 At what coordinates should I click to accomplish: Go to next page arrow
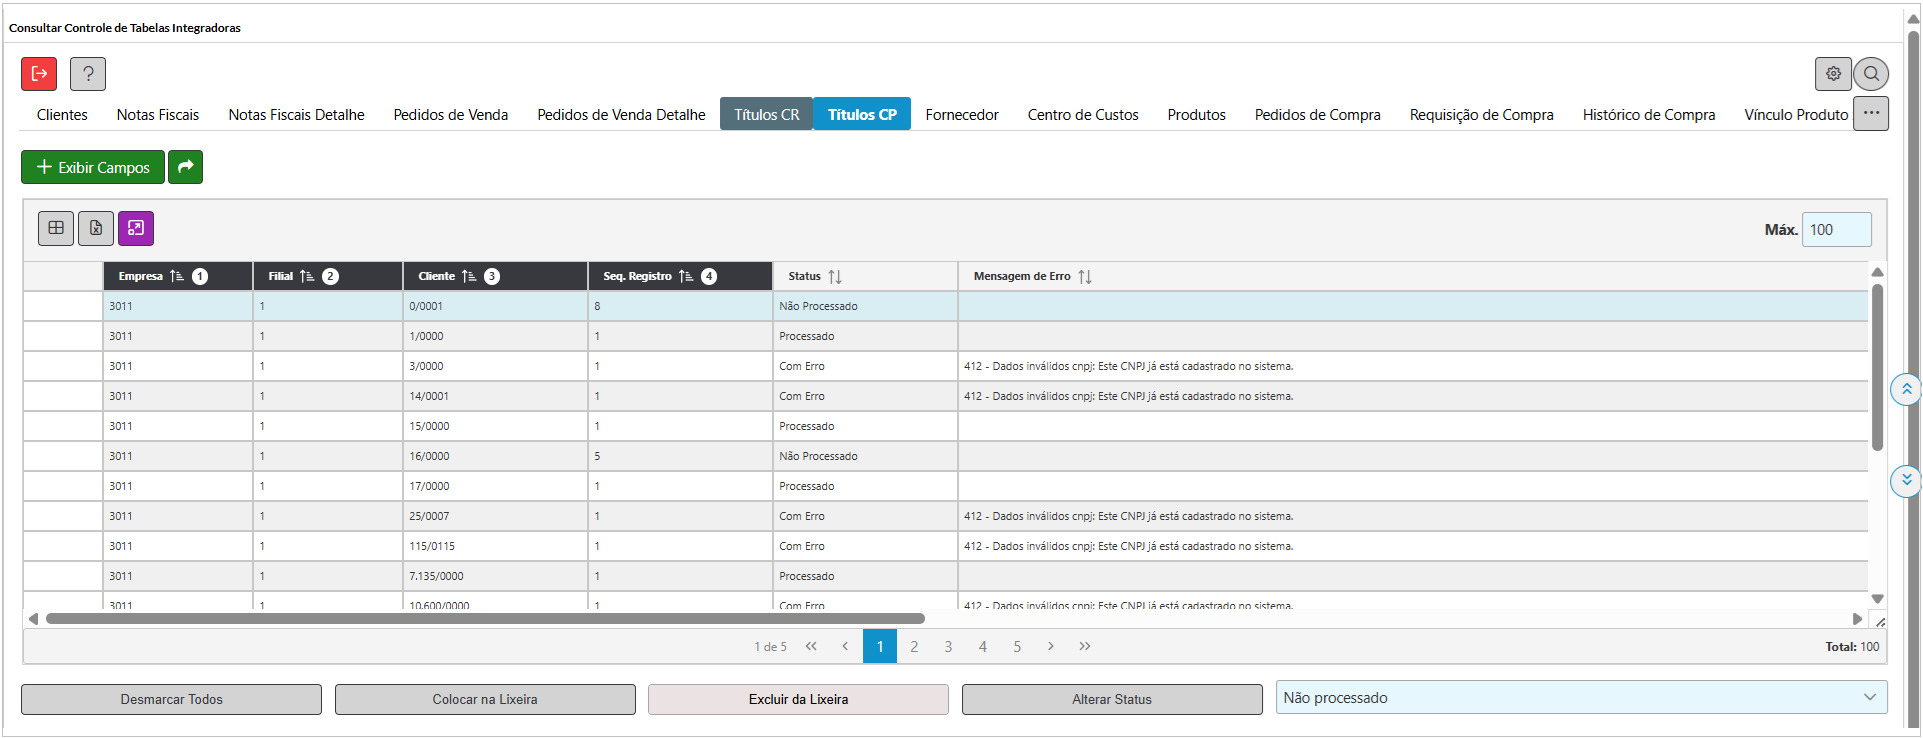[x=1051, y=646]
